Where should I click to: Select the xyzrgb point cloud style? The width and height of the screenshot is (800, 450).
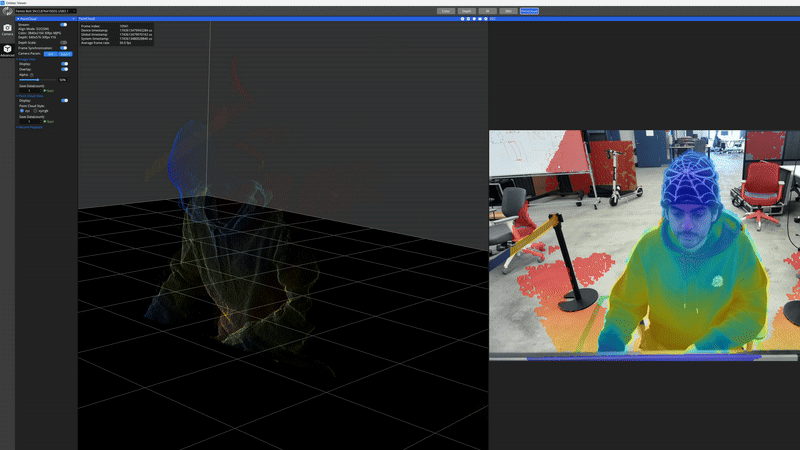click(x=35, y=111)
